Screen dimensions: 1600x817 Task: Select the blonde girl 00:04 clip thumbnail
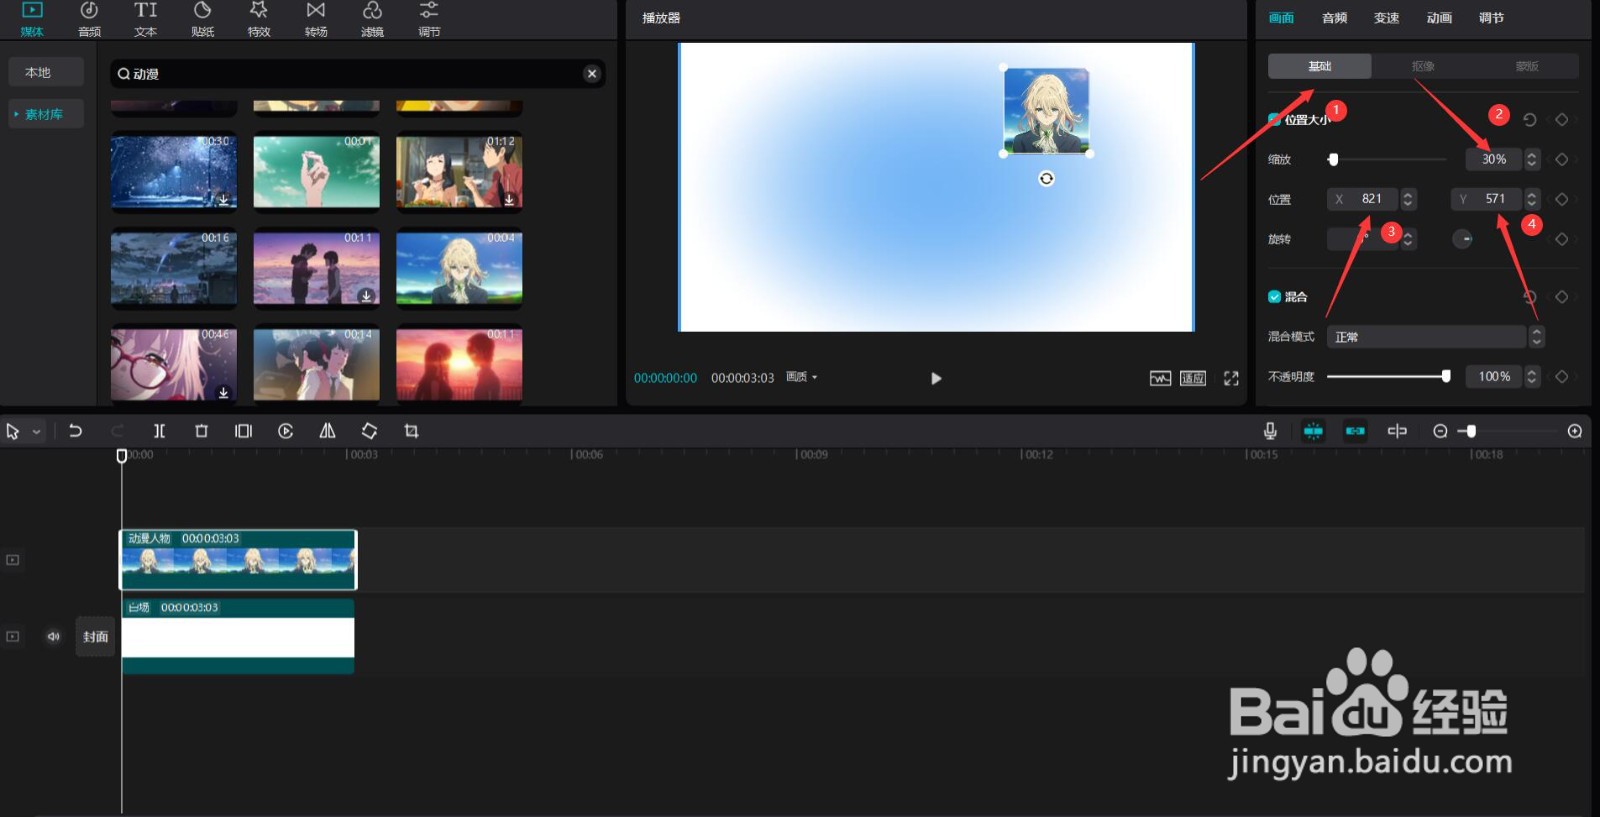pos(459,268)
